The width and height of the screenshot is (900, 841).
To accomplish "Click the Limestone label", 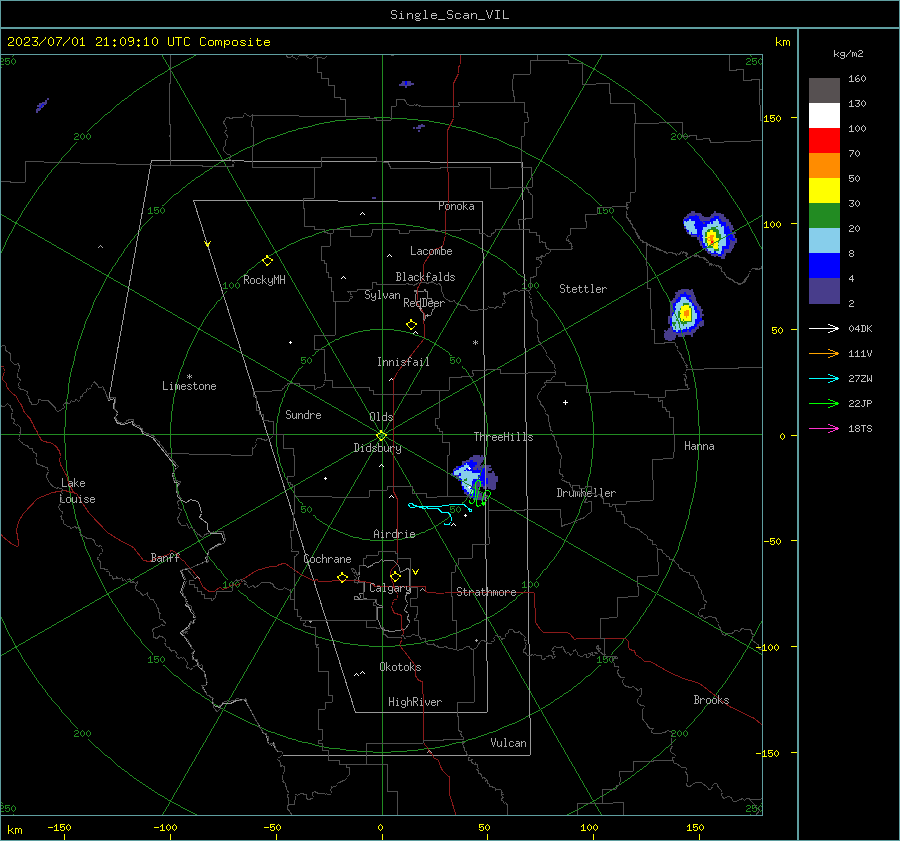I will 189,386.
